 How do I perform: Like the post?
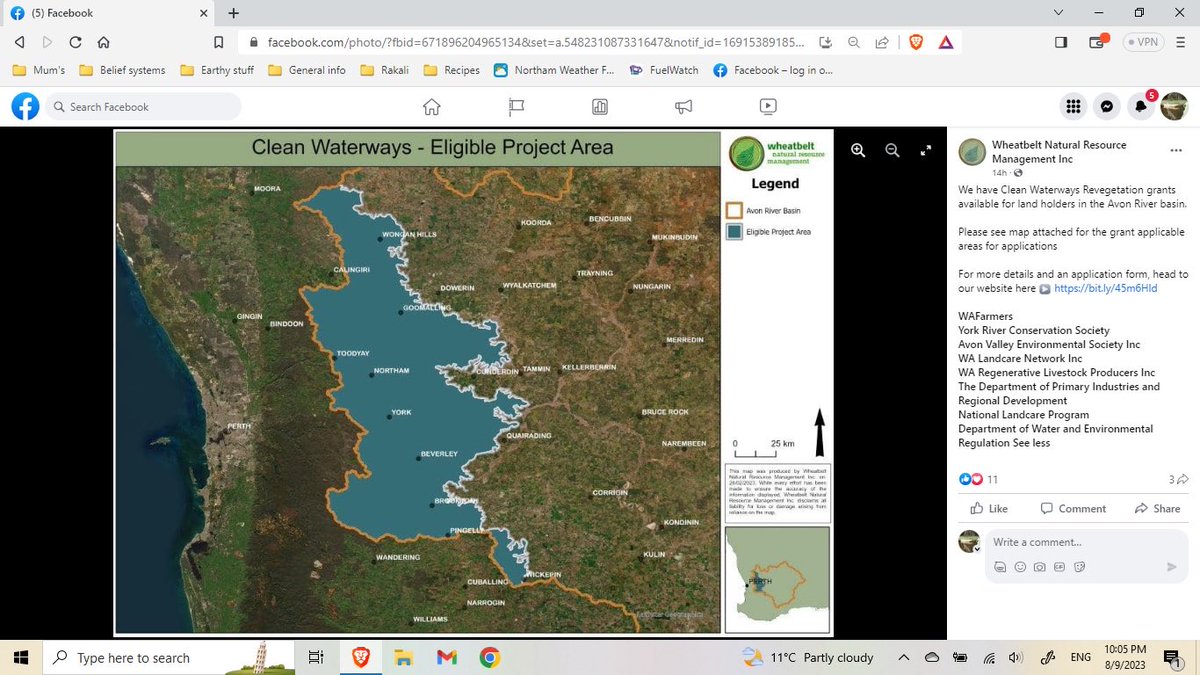[989, 508]
